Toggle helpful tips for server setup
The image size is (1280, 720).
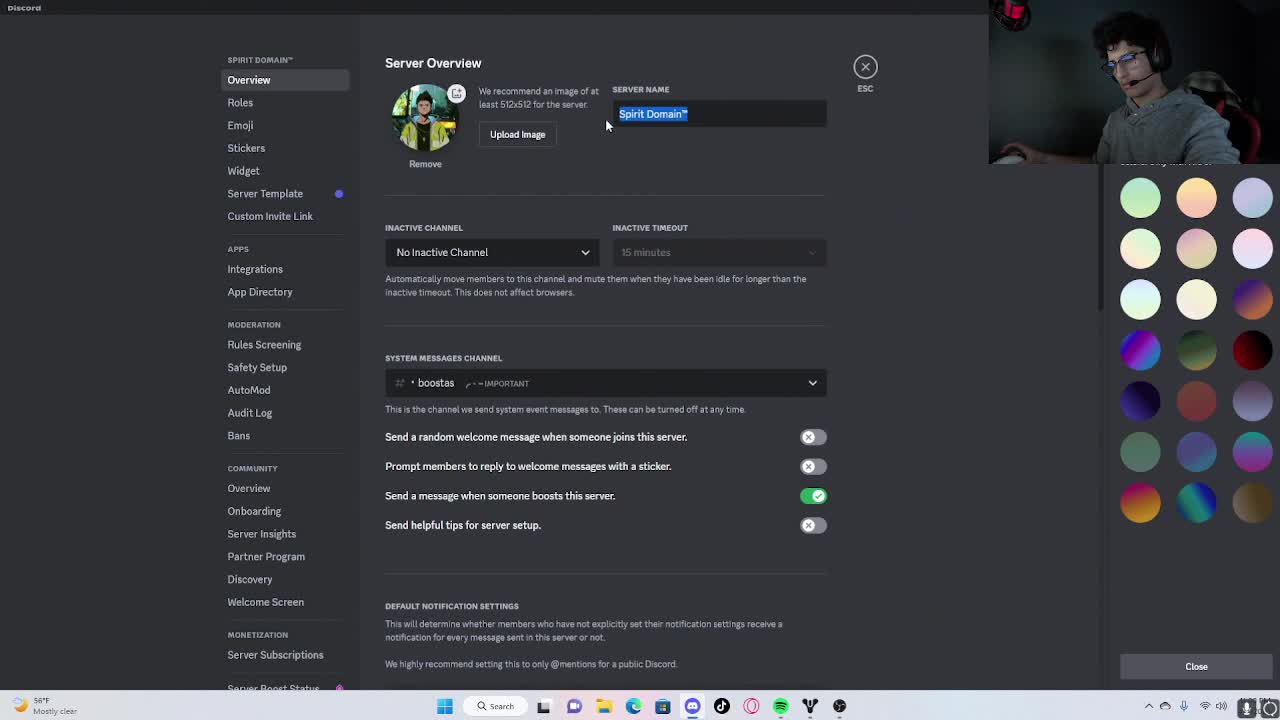pyautogui.click(x=813, y=525)
